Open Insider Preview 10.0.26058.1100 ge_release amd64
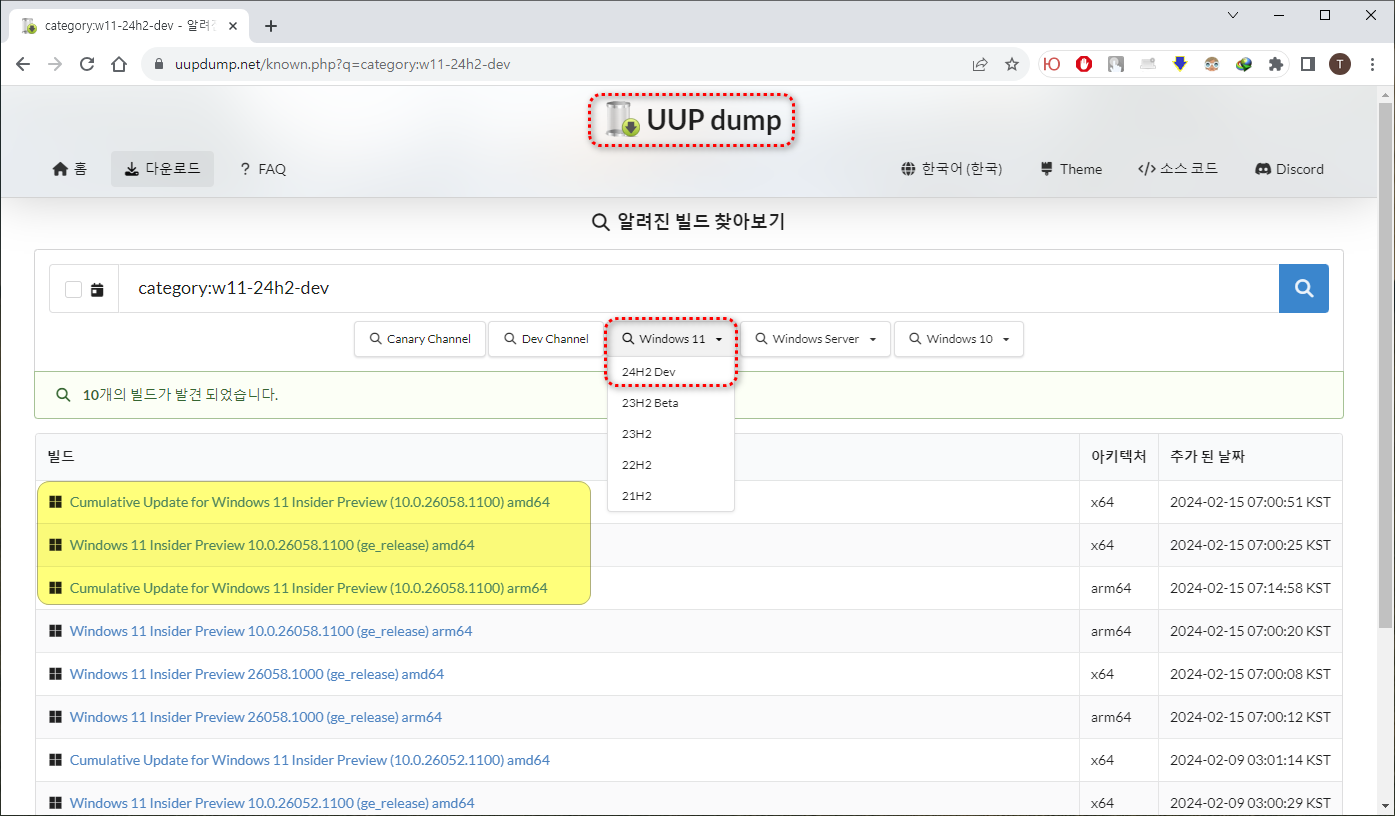Viewport: 1395px width, 816px height. pyautogui.click(x=272, y=545)
